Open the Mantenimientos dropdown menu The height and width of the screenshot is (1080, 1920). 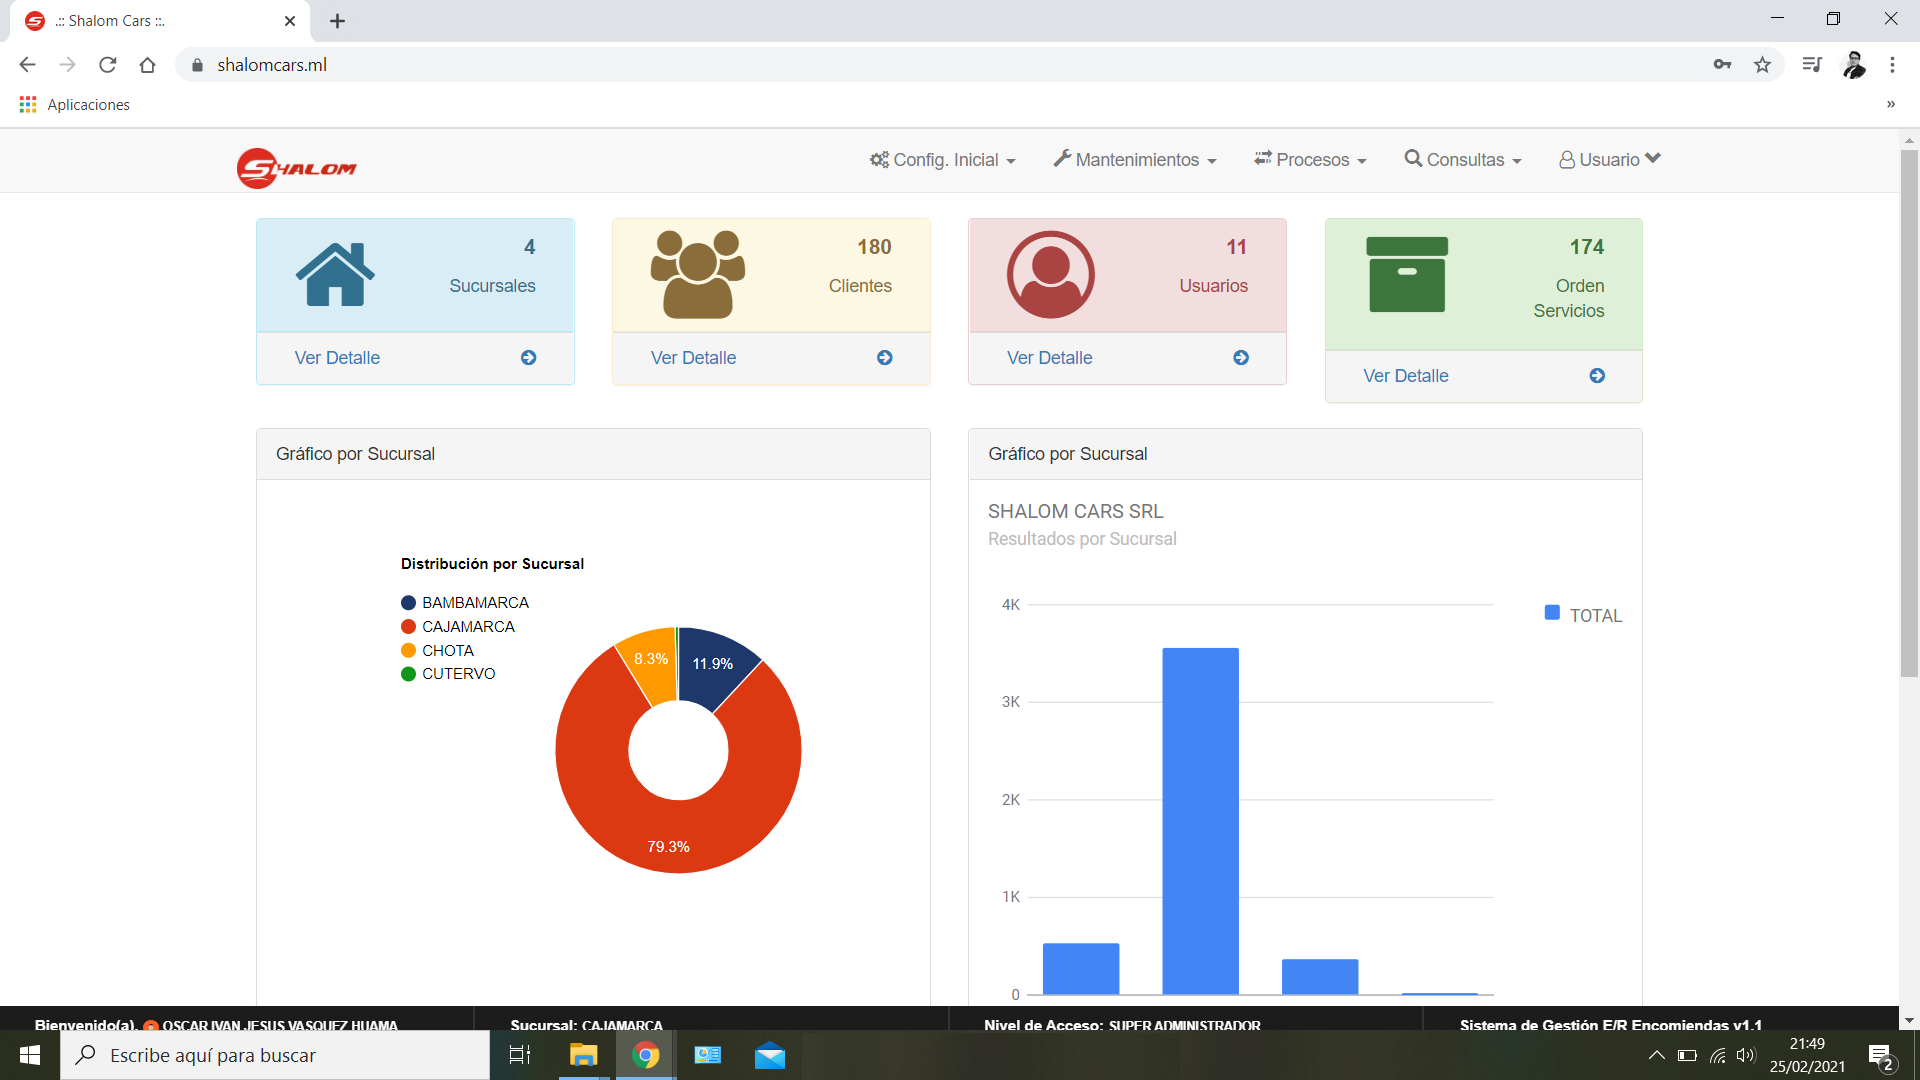1135,160
